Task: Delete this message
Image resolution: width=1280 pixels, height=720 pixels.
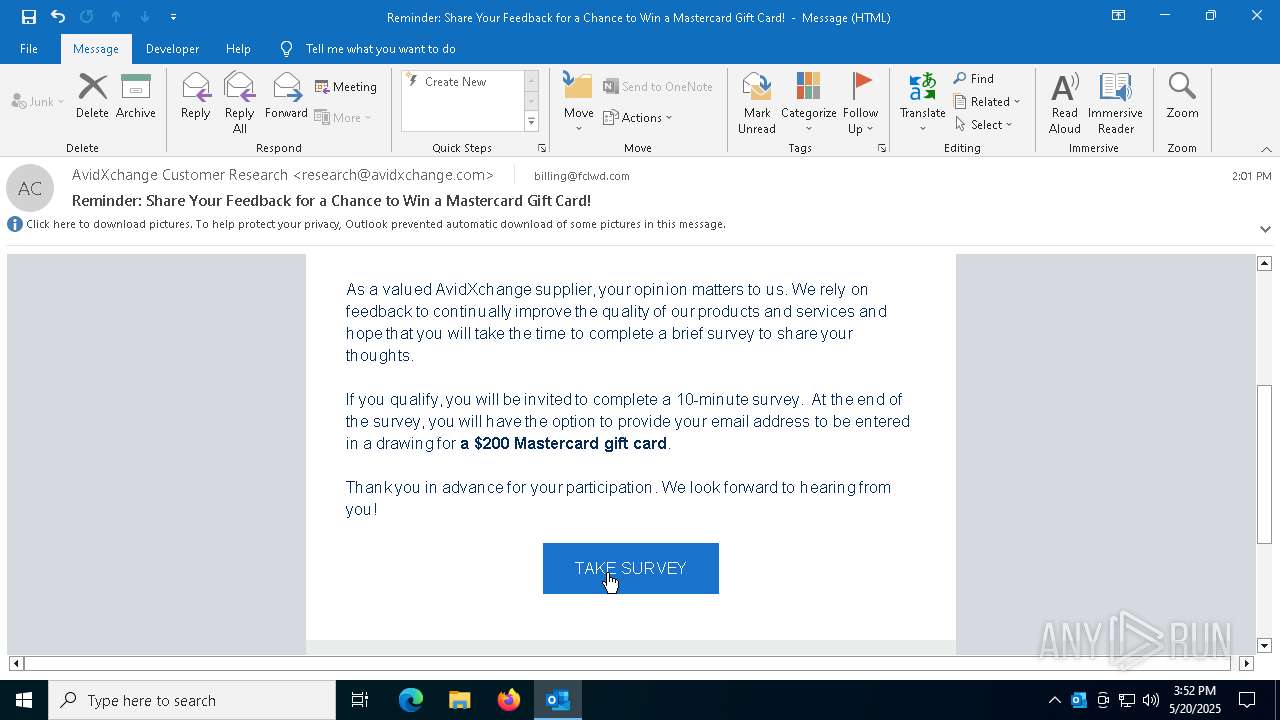Action: (x=92, y=96)
